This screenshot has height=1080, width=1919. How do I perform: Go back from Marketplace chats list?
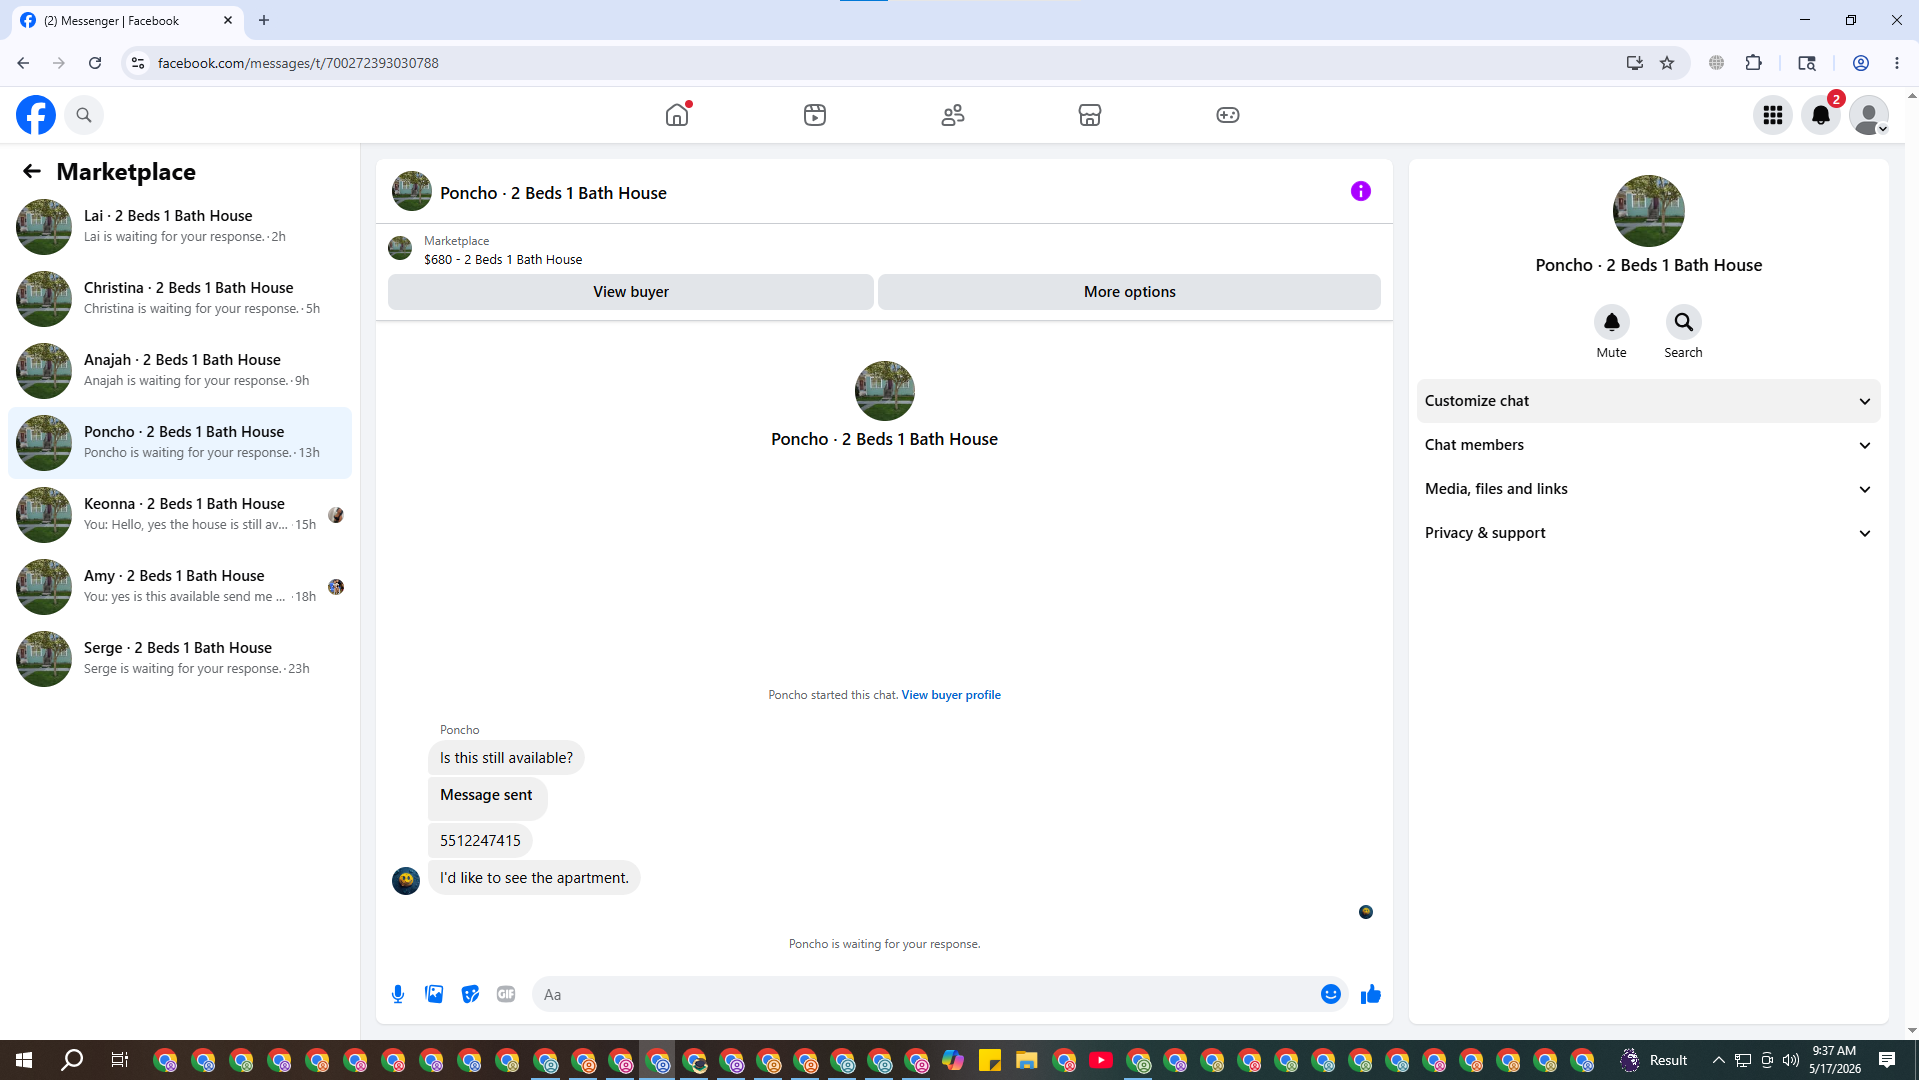point(32,171)
